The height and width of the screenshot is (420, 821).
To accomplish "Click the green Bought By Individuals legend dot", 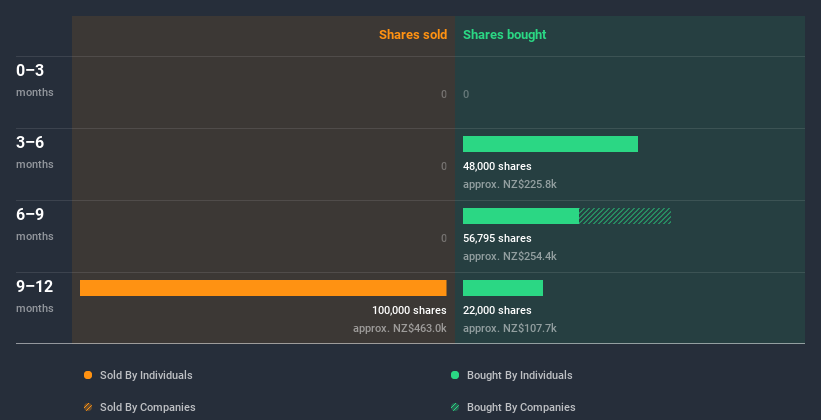I will click(x=455, y=375).
